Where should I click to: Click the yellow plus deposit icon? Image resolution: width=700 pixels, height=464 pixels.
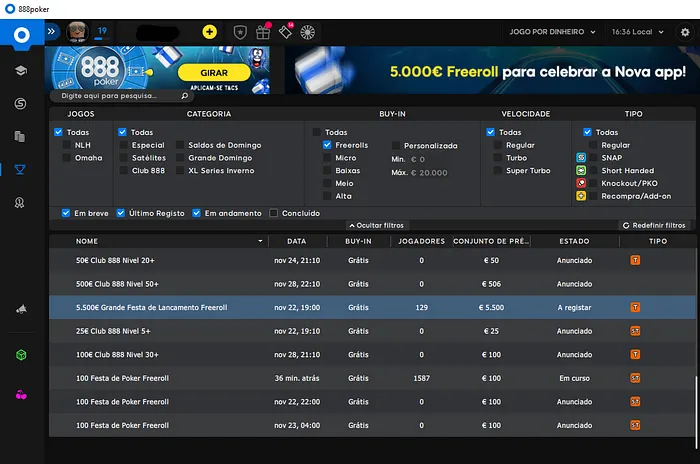pyautogui.click(x=209, y=32)
